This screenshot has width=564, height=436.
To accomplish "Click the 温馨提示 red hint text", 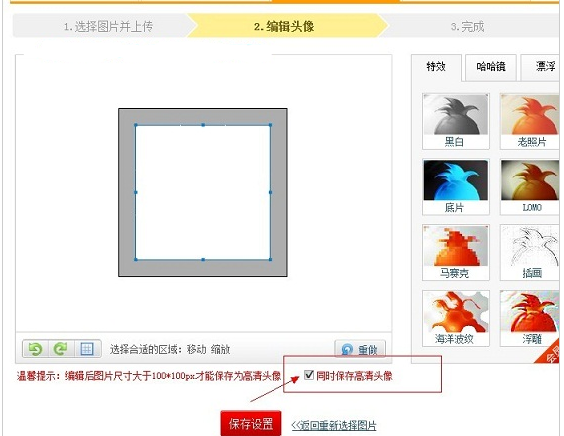I will point(149,376).
